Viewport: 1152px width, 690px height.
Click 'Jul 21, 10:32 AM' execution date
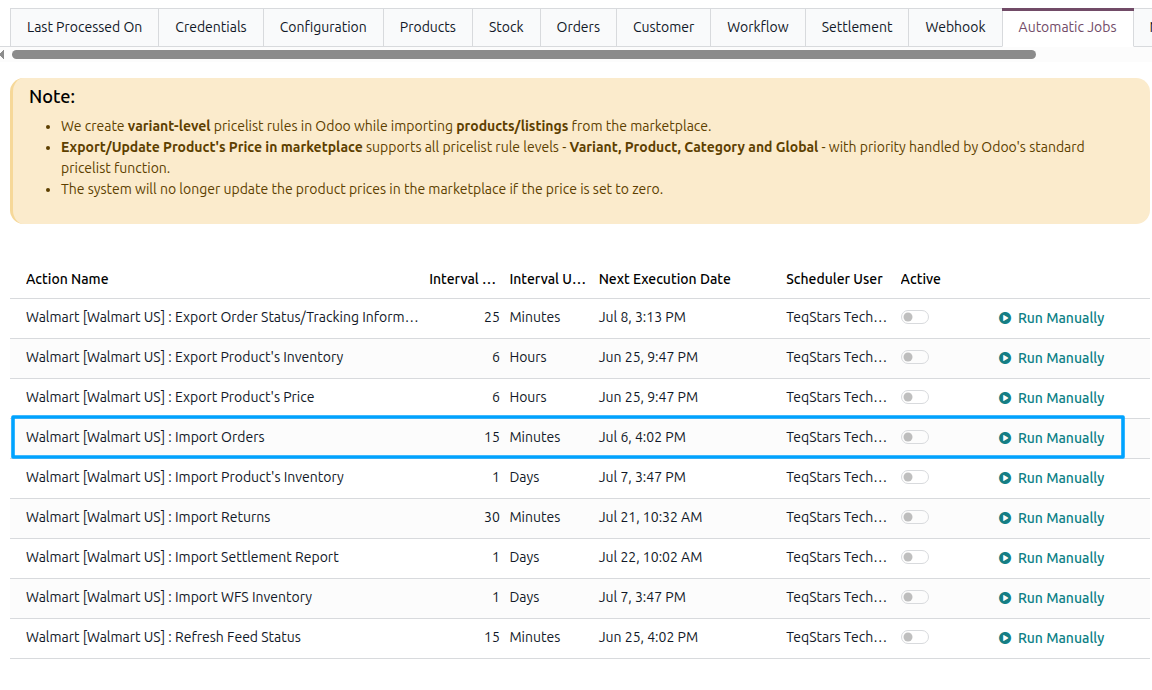click(650, 517)
